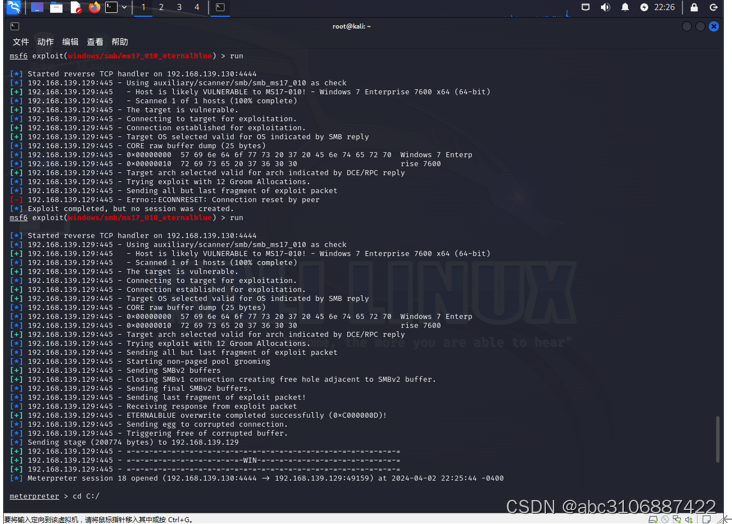Screen dimensions: 732x524
Task: Click the VMware status bar Ctrl+G hint text
Action: point(99,519)
